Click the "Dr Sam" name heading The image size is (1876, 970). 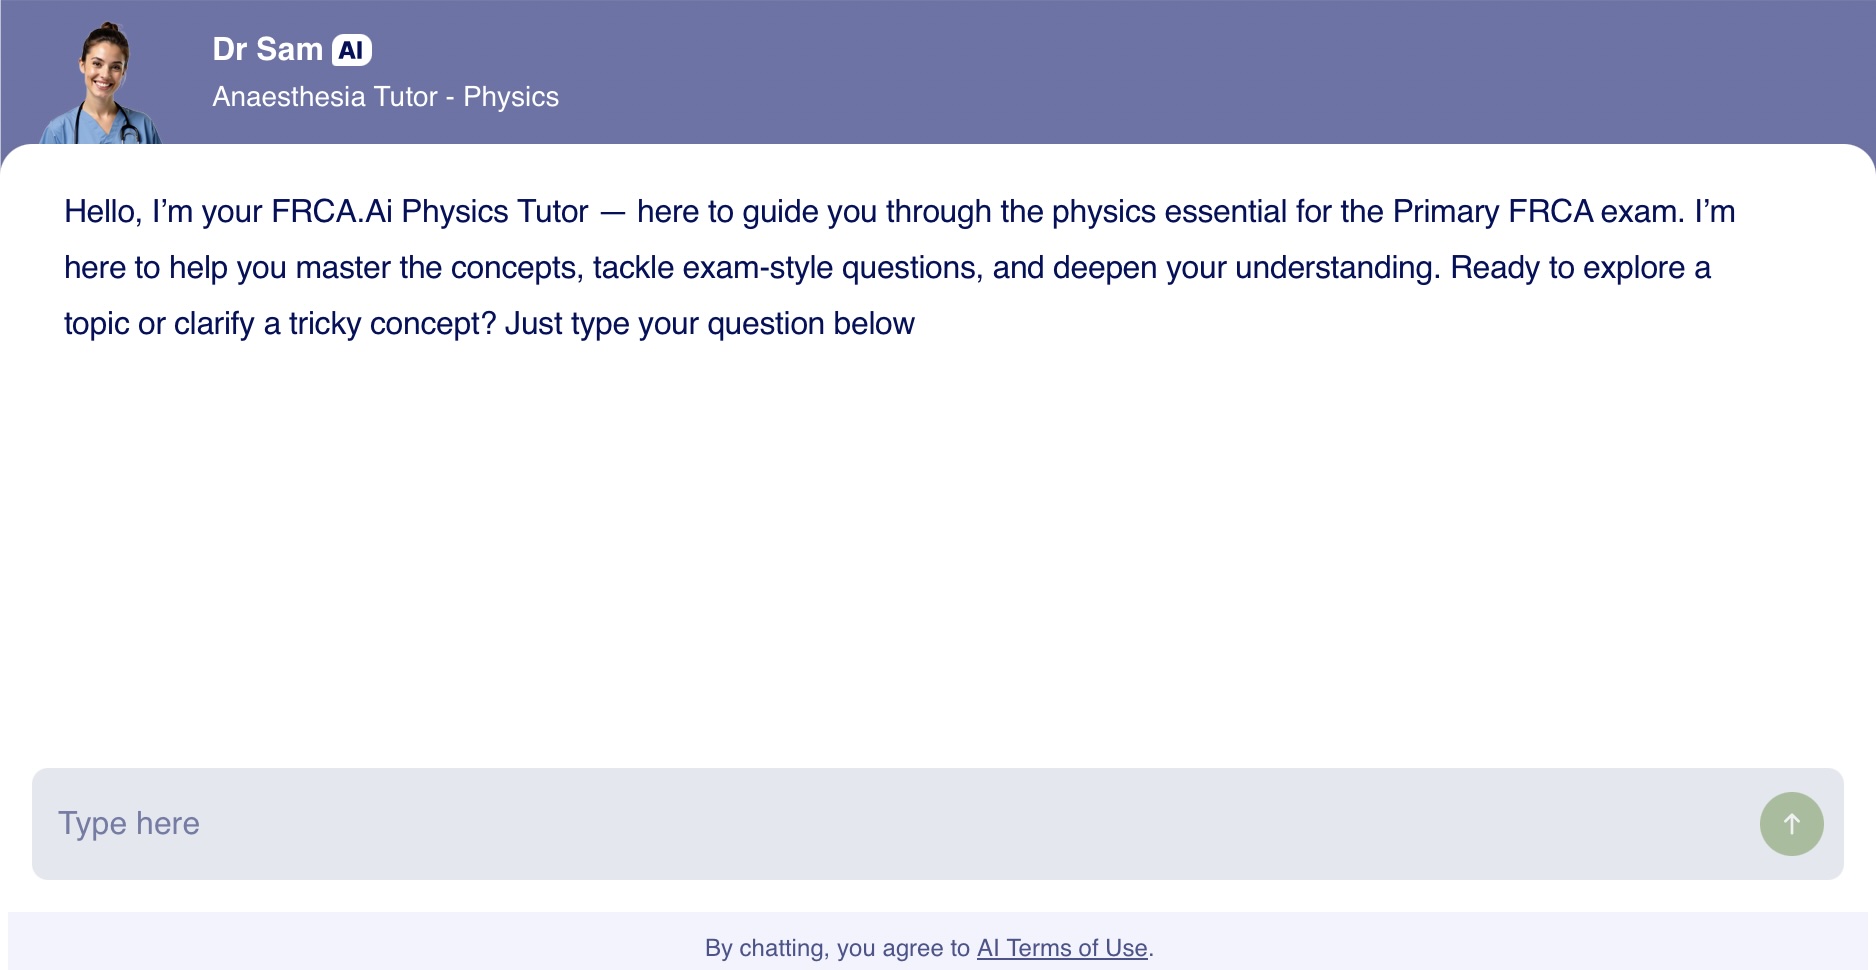267,50
